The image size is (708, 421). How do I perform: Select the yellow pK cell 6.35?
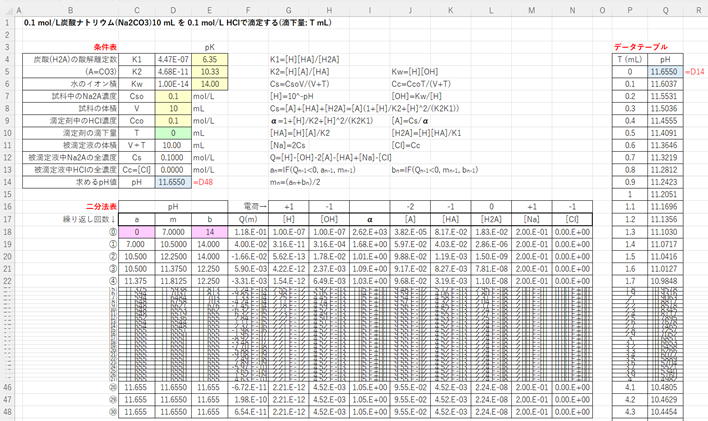pos(210,59)
